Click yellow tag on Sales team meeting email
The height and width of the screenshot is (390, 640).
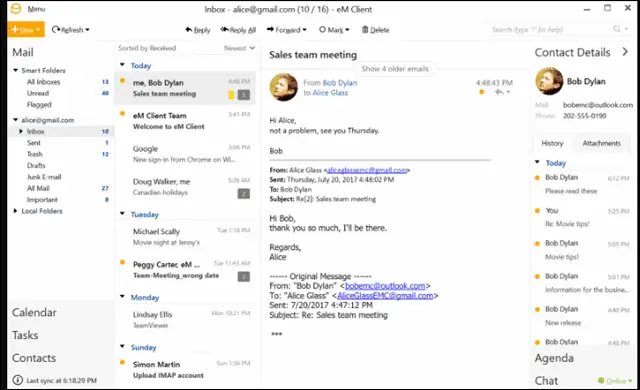[x=231, y=95]
